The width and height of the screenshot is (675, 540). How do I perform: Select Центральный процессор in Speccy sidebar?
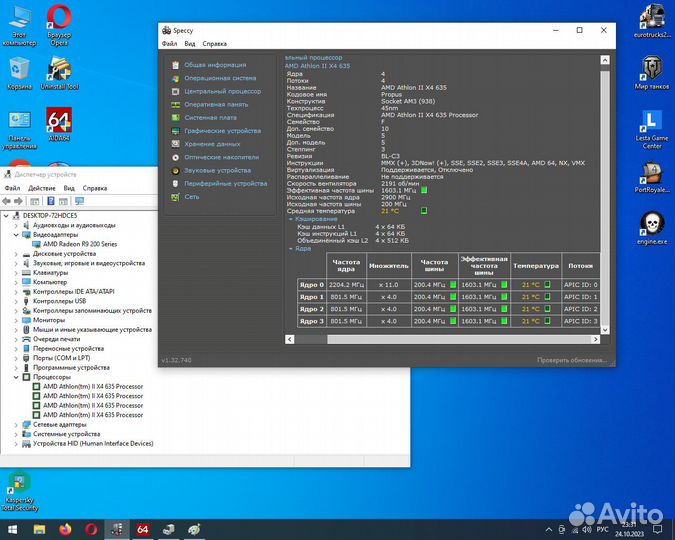[223, 91]
